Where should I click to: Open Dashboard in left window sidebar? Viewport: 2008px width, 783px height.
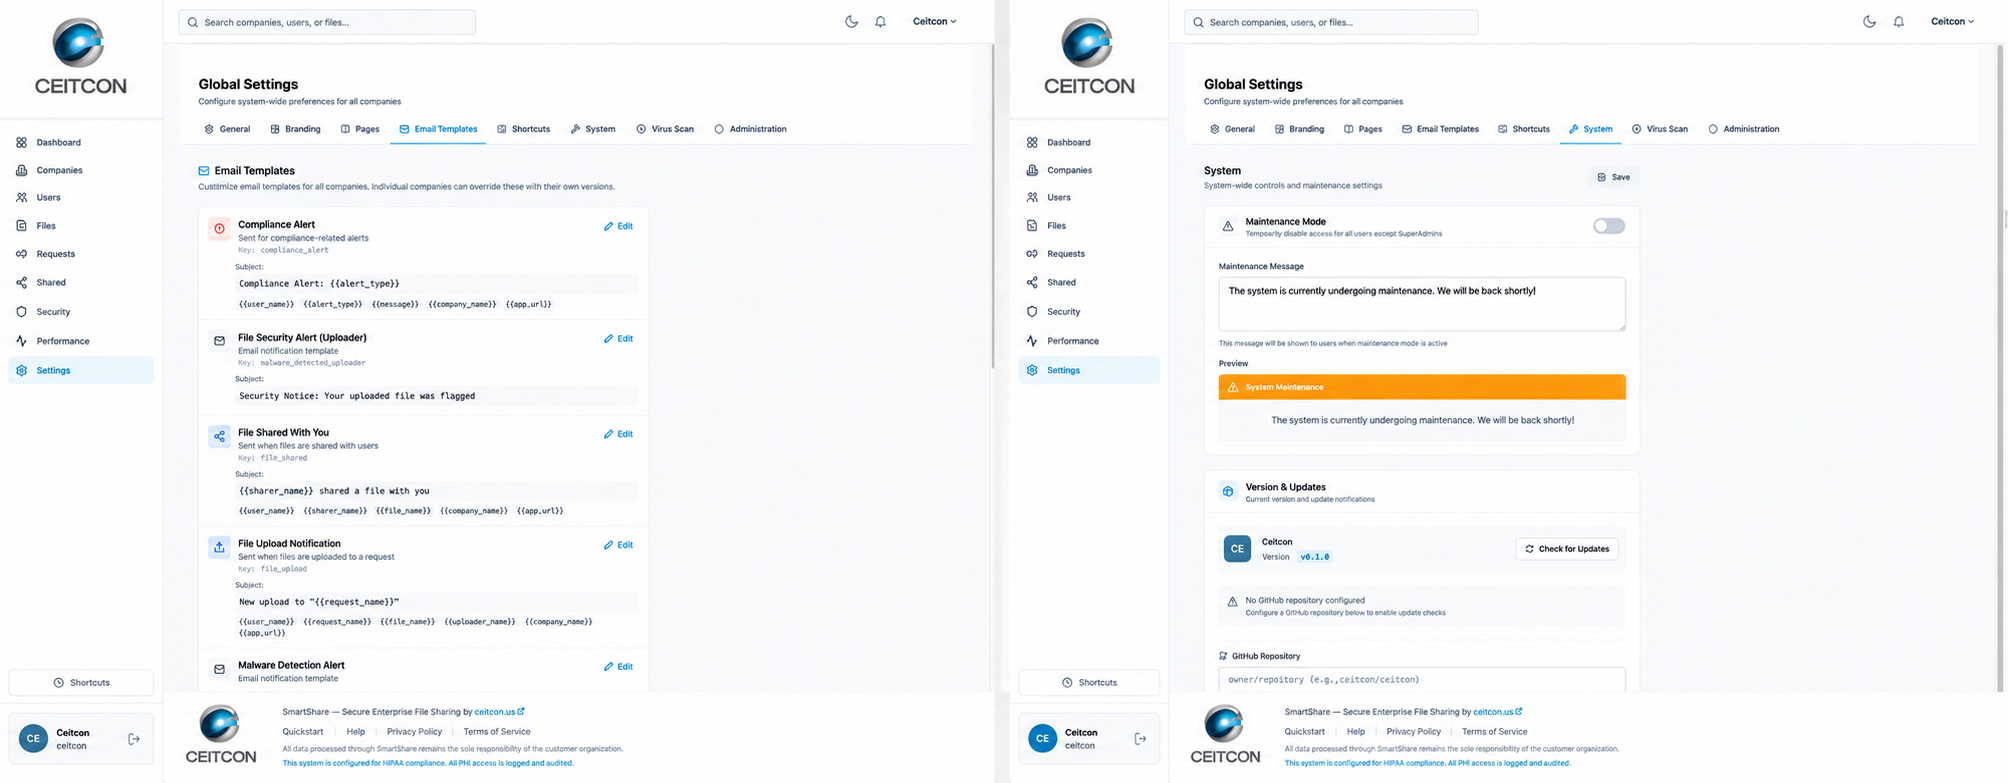[x=81, y=142]
